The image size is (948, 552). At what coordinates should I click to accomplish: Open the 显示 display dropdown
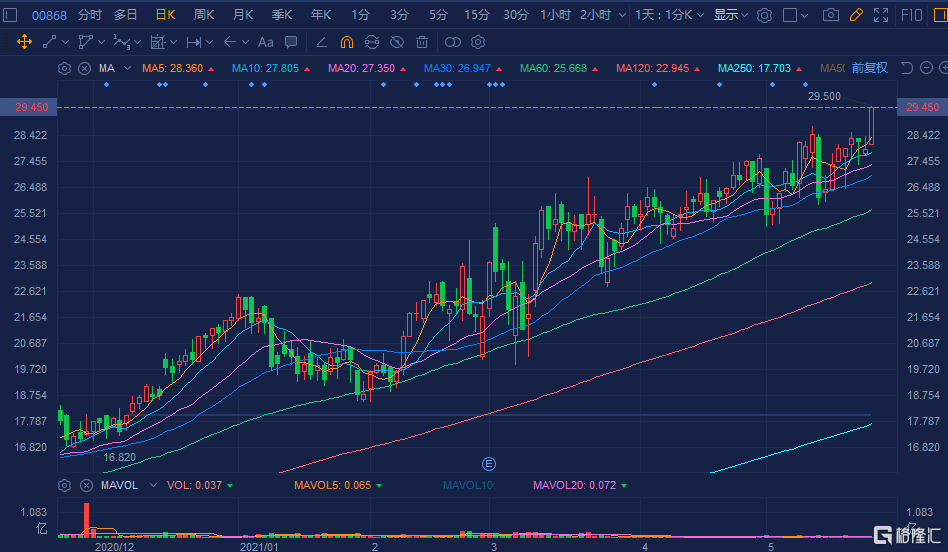coord(731,15)
